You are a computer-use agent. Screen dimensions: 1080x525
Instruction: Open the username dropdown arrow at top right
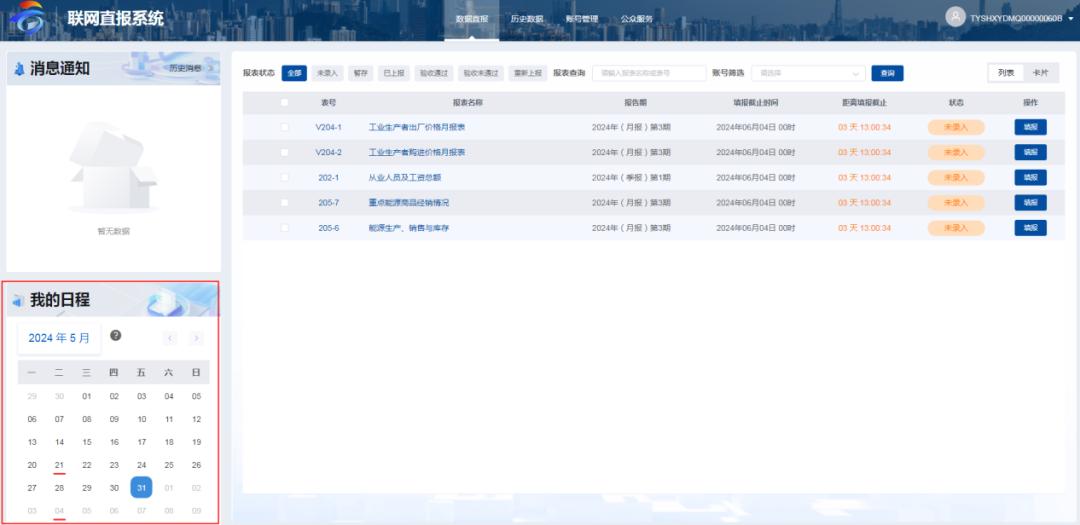[x=1071, y=19]
